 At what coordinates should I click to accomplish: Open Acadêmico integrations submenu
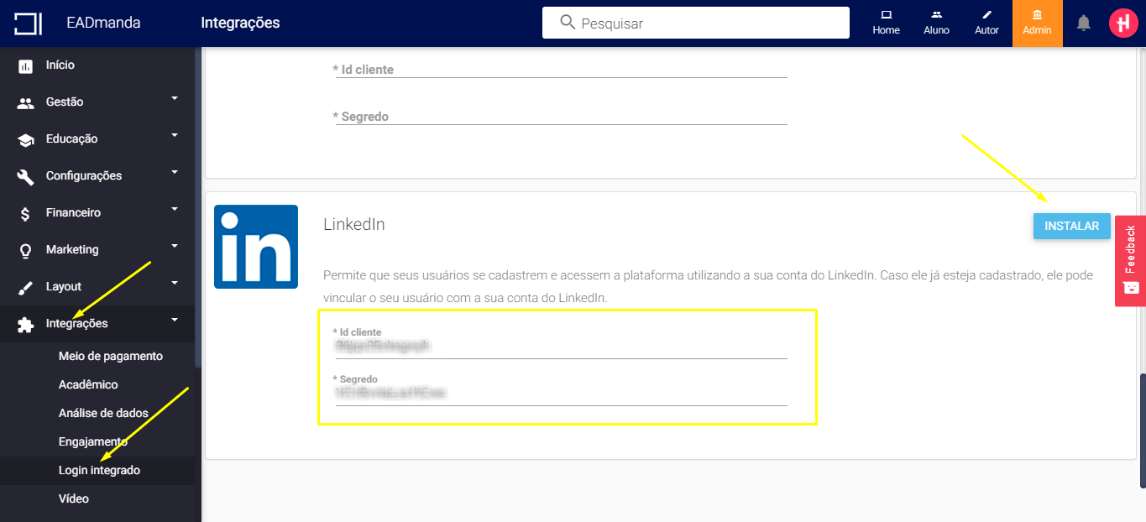coord(88,385)
